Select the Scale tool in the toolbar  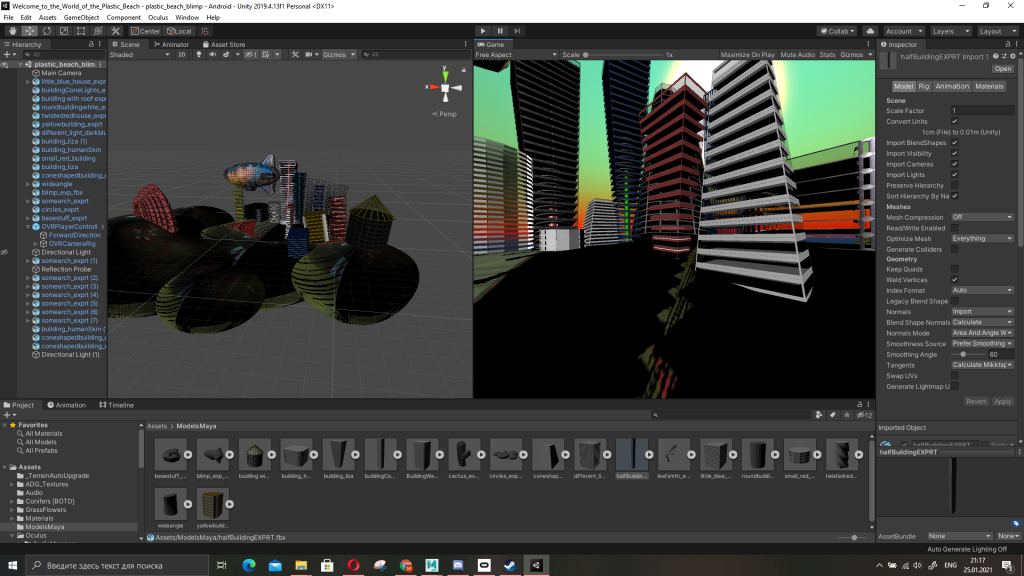pos(63,31)
